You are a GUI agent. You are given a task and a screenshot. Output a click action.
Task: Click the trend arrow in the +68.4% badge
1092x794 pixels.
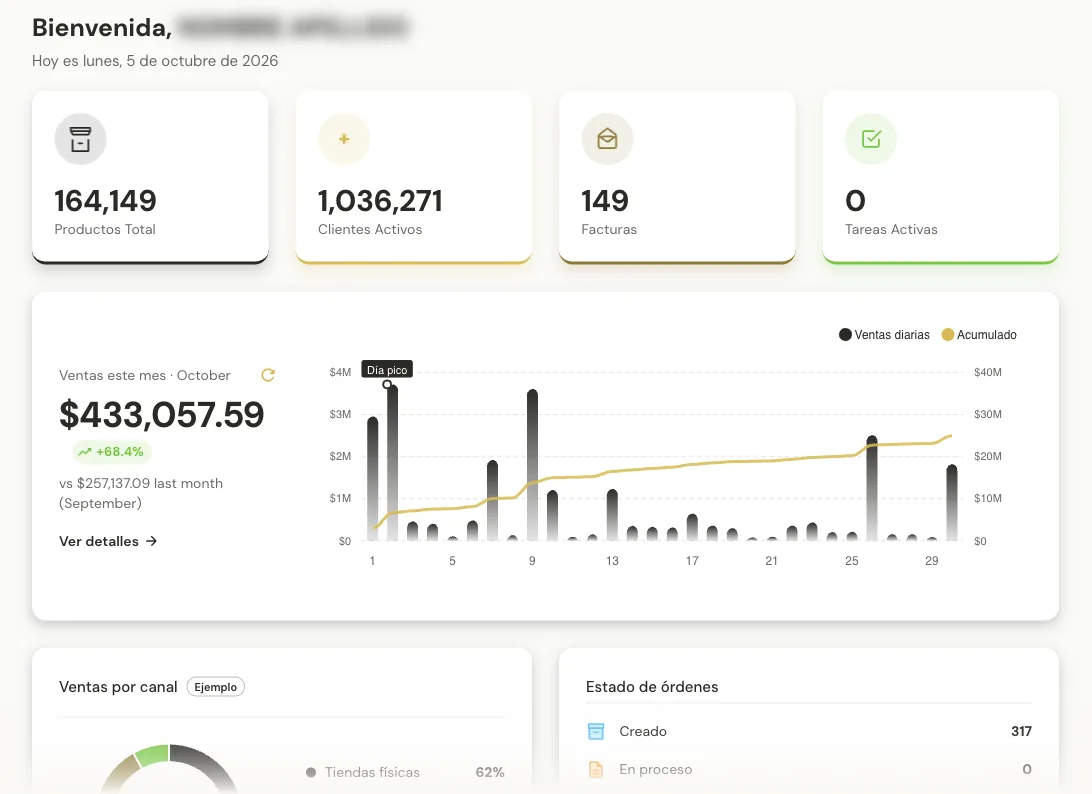pyautogui.click(x=85, y=452)
